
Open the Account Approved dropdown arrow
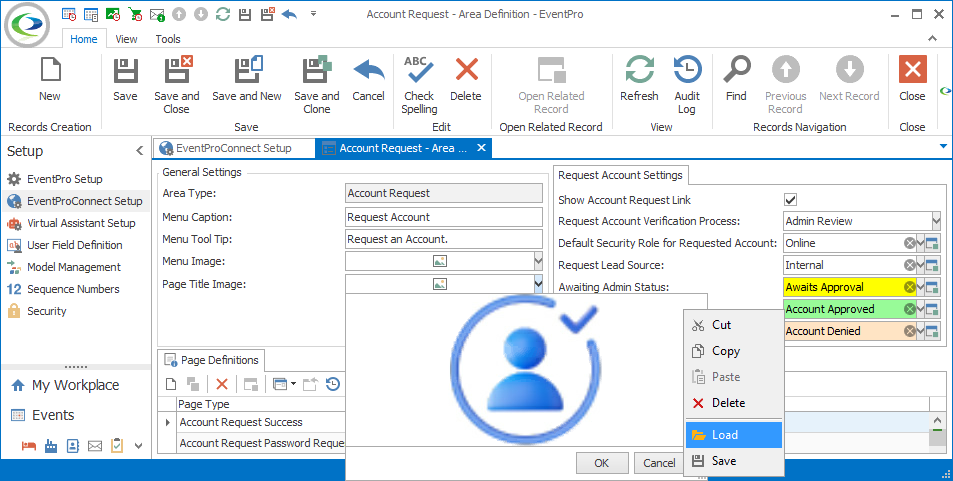[x=920, y=310]
